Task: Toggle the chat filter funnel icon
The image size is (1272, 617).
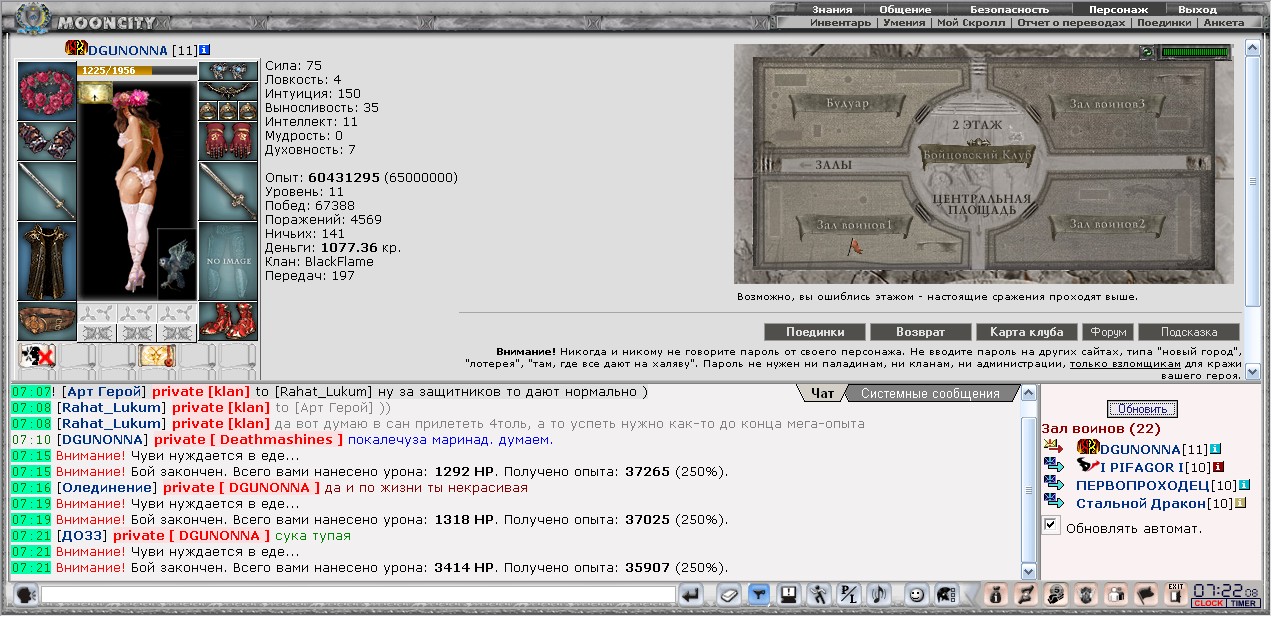Action: 759,595
